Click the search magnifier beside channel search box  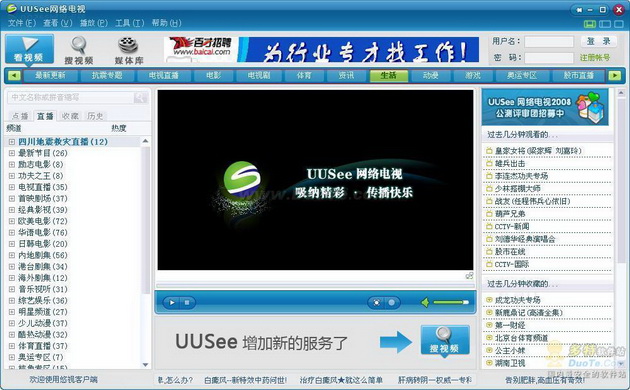tap(140, 98)
